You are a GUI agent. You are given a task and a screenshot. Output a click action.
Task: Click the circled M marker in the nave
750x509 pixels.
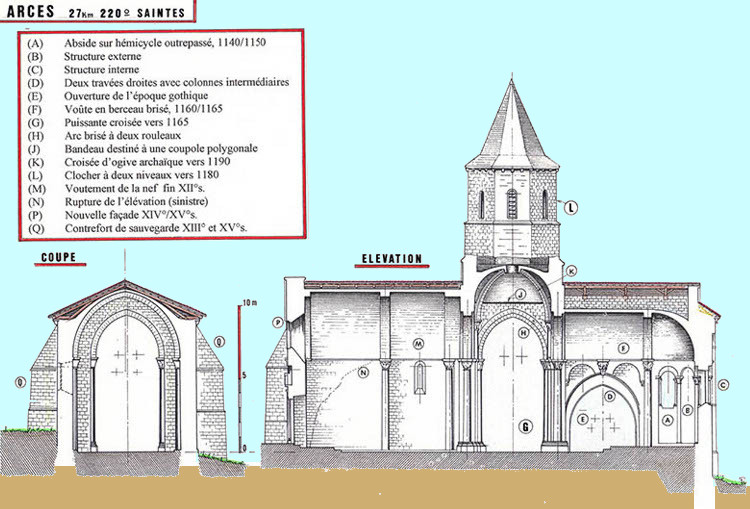(419, 343)
